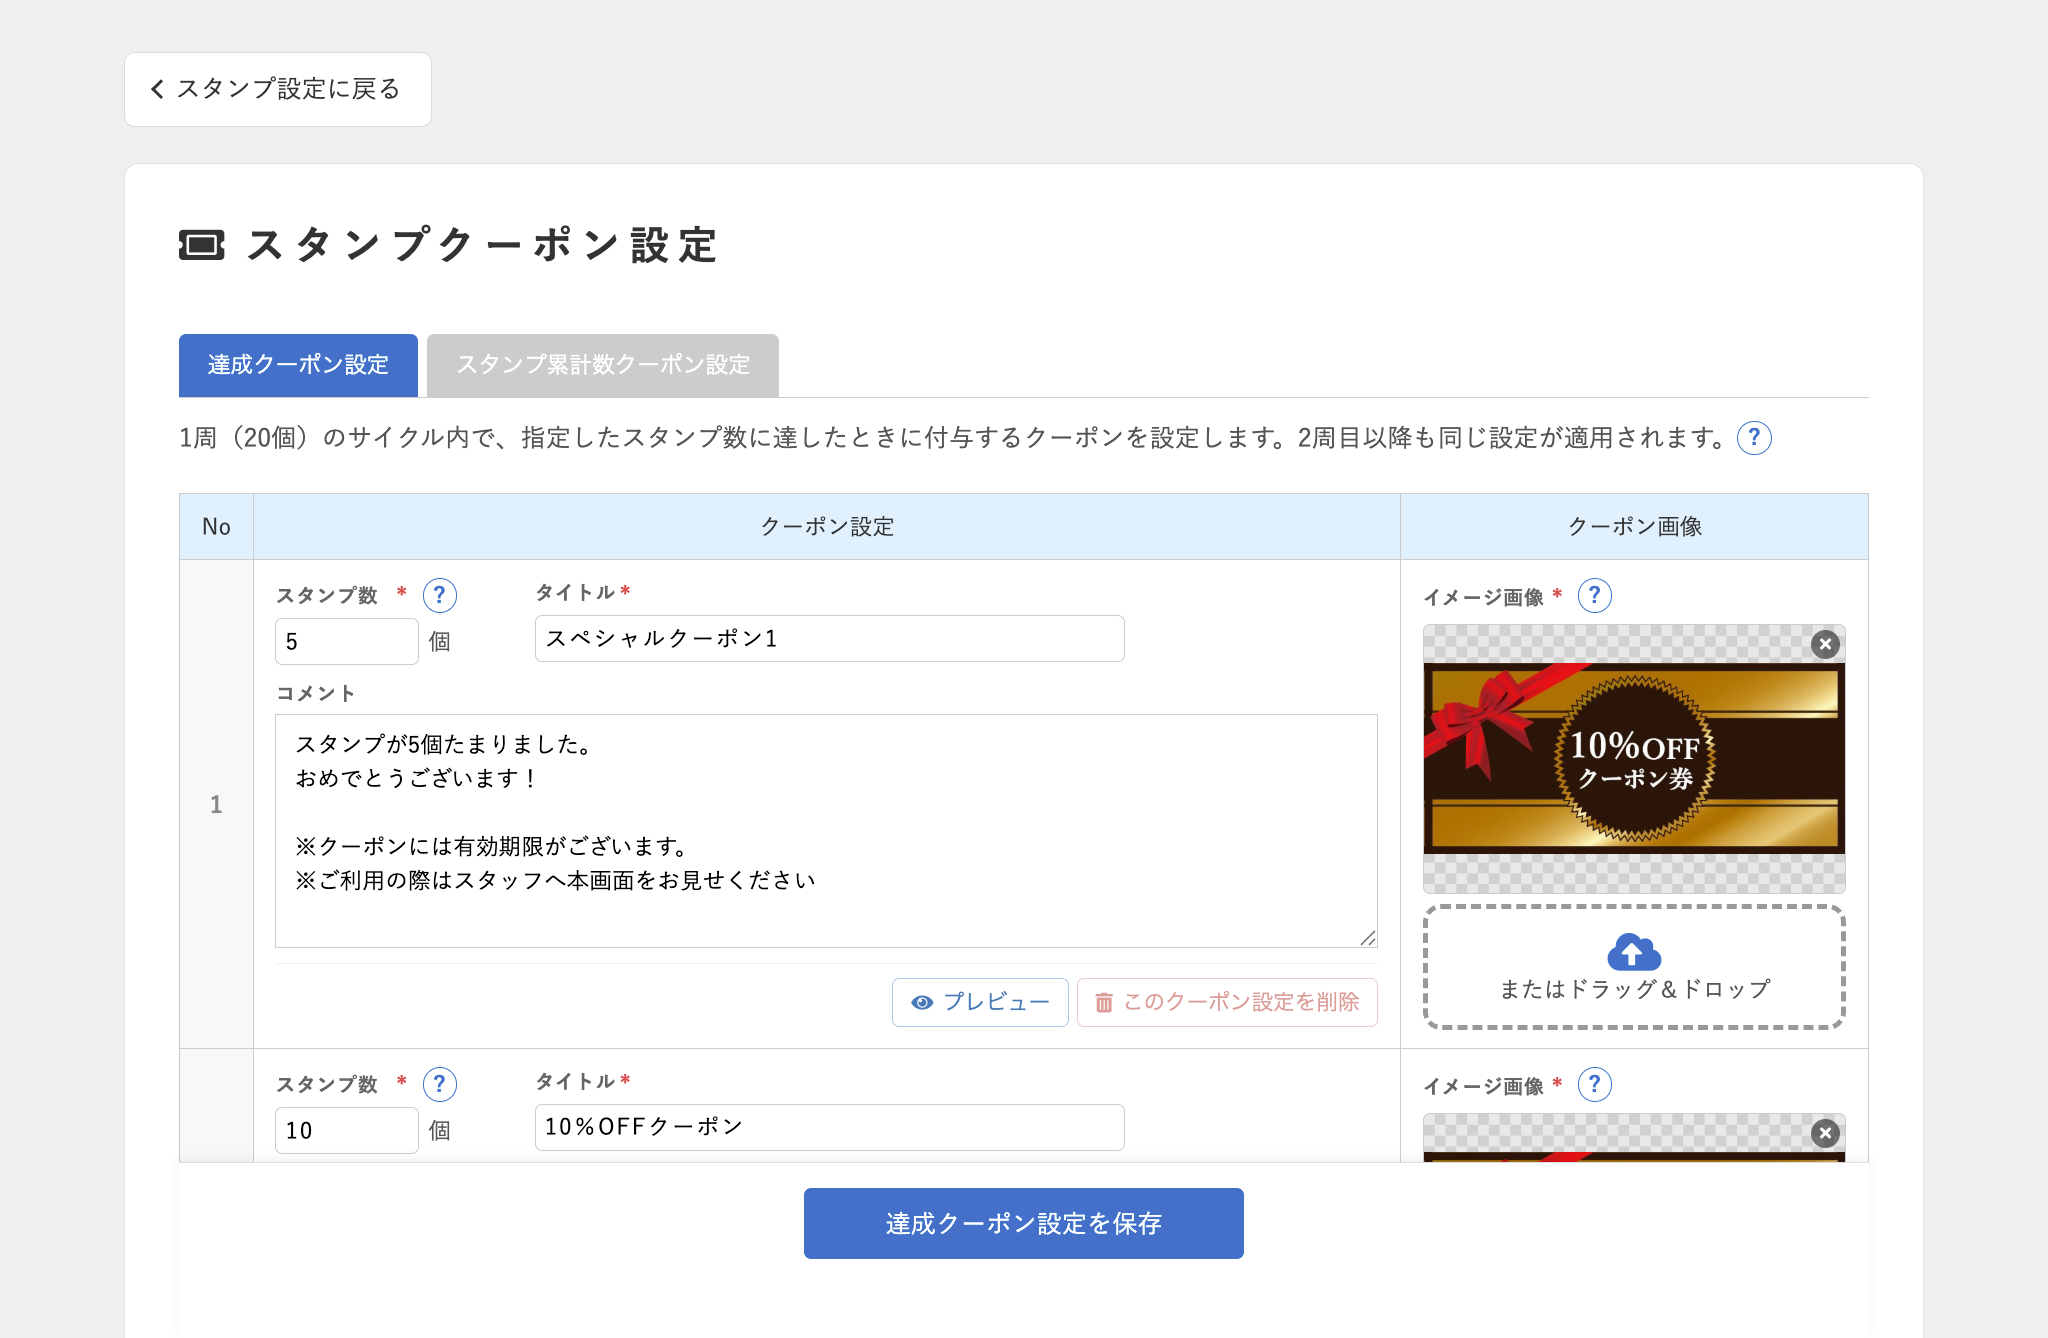The image size is (2048, 1338).
Task: Click the クーポン画像 column header
Action: pyautogui.click(x=1635, y=527)
